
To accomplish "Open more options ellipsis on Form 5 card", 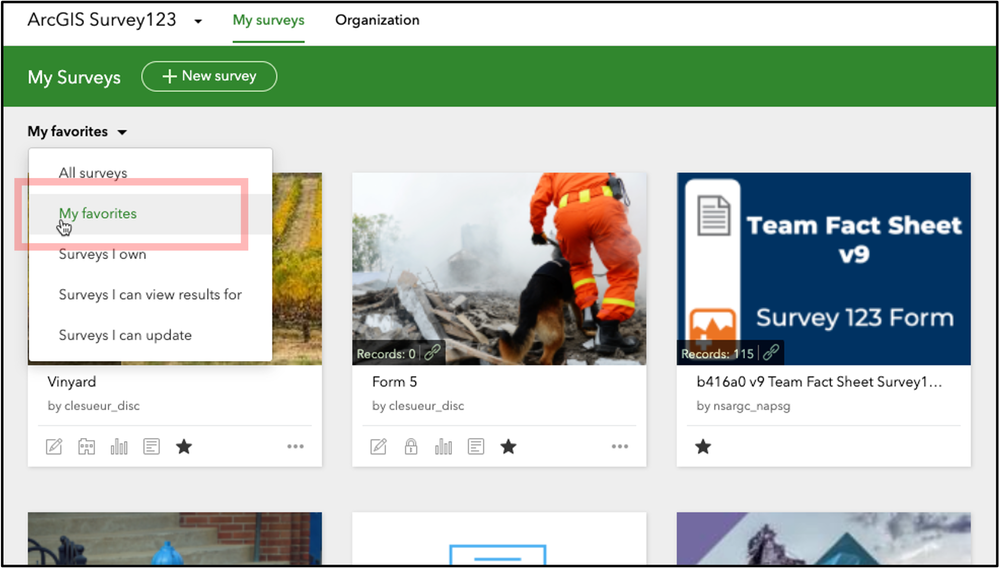I will (x=620, y=447).
